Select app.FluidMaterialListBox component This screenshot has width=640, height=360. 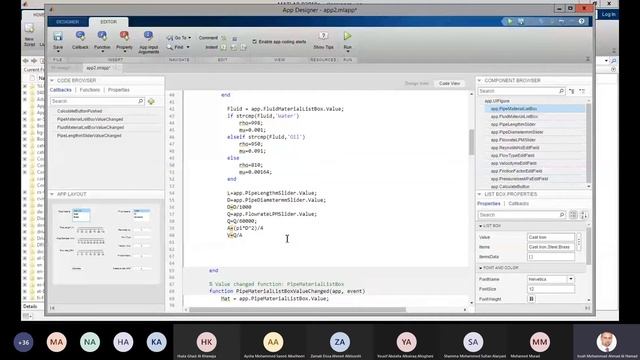tap(514, 116)
